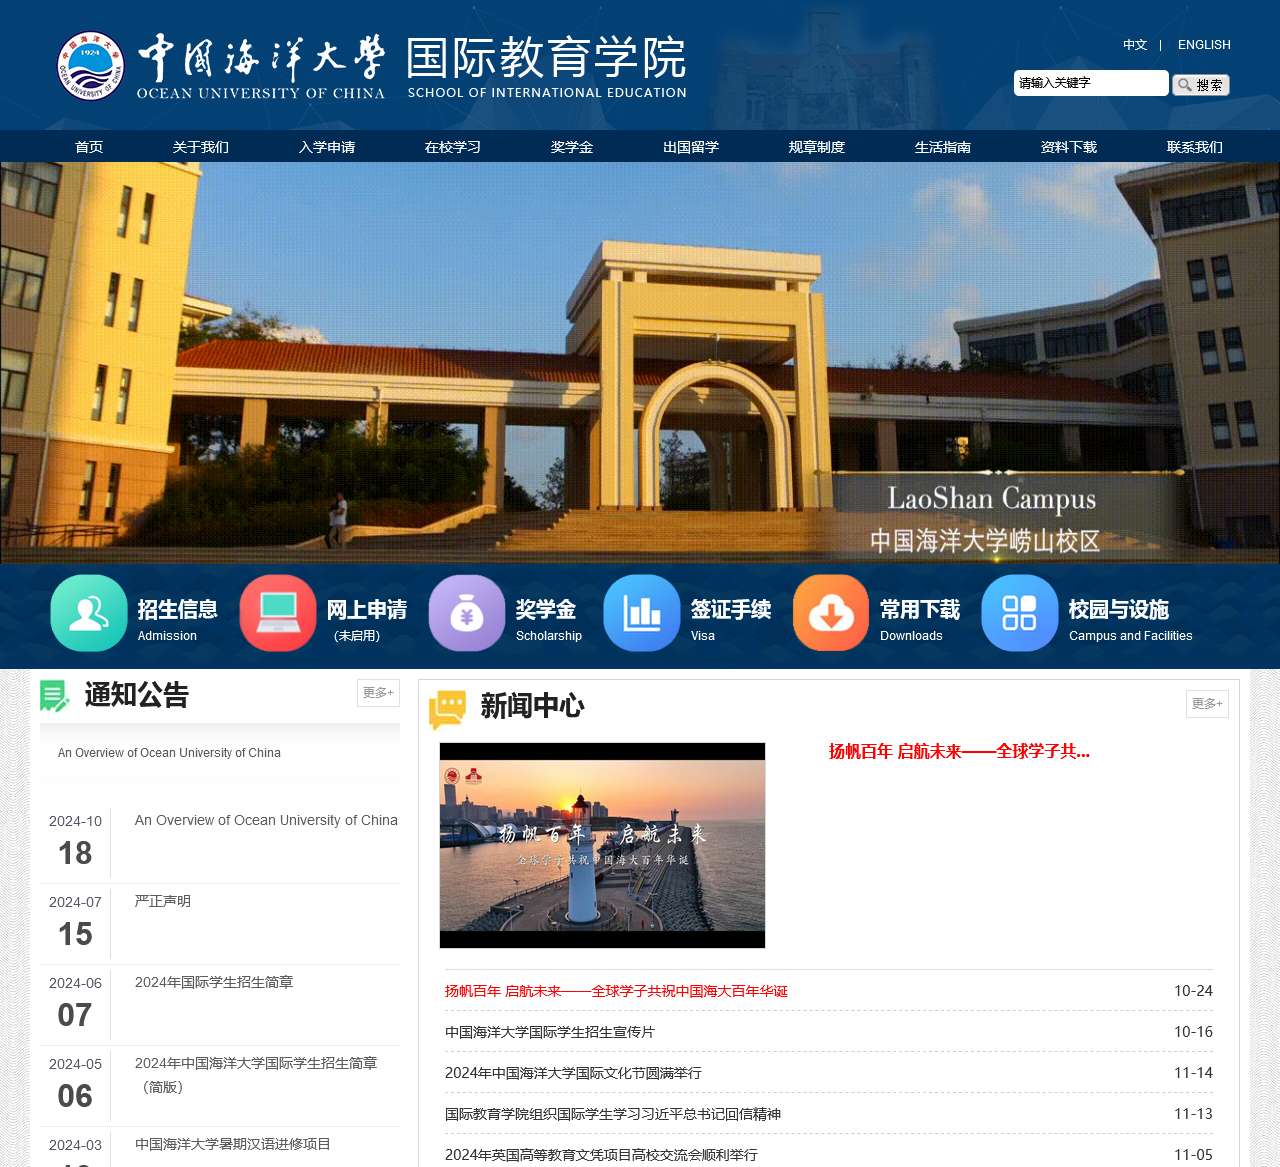Open the 规章制度 menu item
The width and height of the screenshot is (1280, 1167).
pyautogui.click(x=815, y=146)
